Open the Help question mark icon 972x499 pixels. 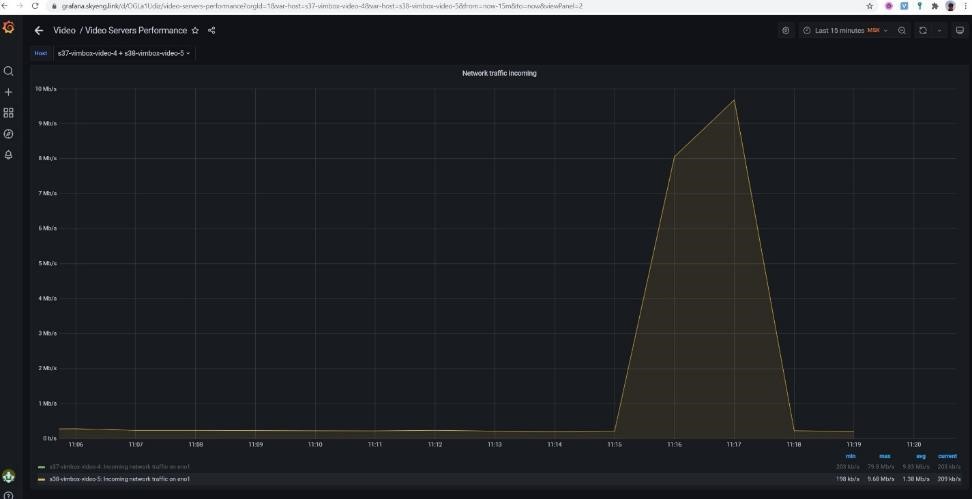click(x=8, y=495)
